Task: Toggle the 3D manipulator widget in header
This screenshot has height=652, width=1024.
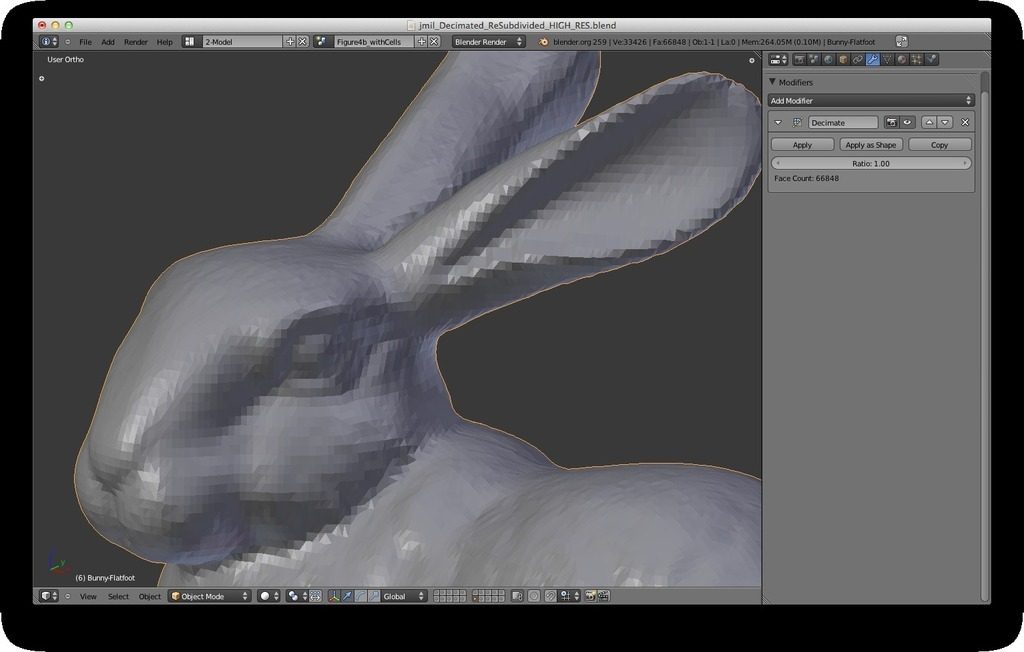Action: pos(333,596)
